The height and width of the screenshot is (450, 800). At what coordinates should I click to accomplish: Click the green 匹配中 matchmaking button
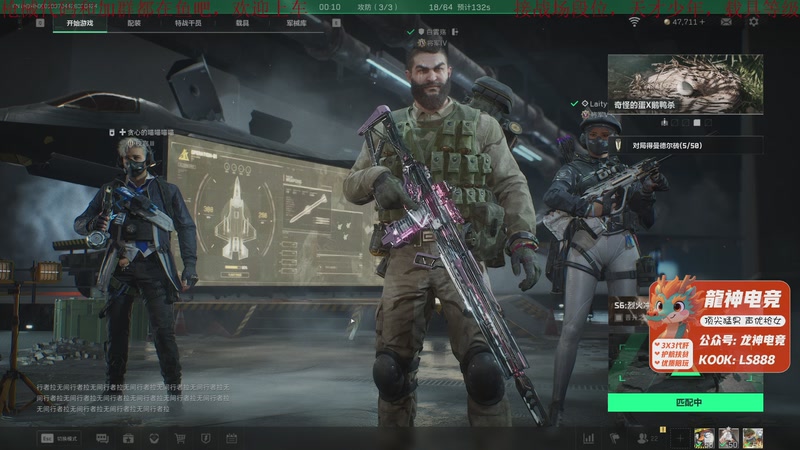(685, 403)
